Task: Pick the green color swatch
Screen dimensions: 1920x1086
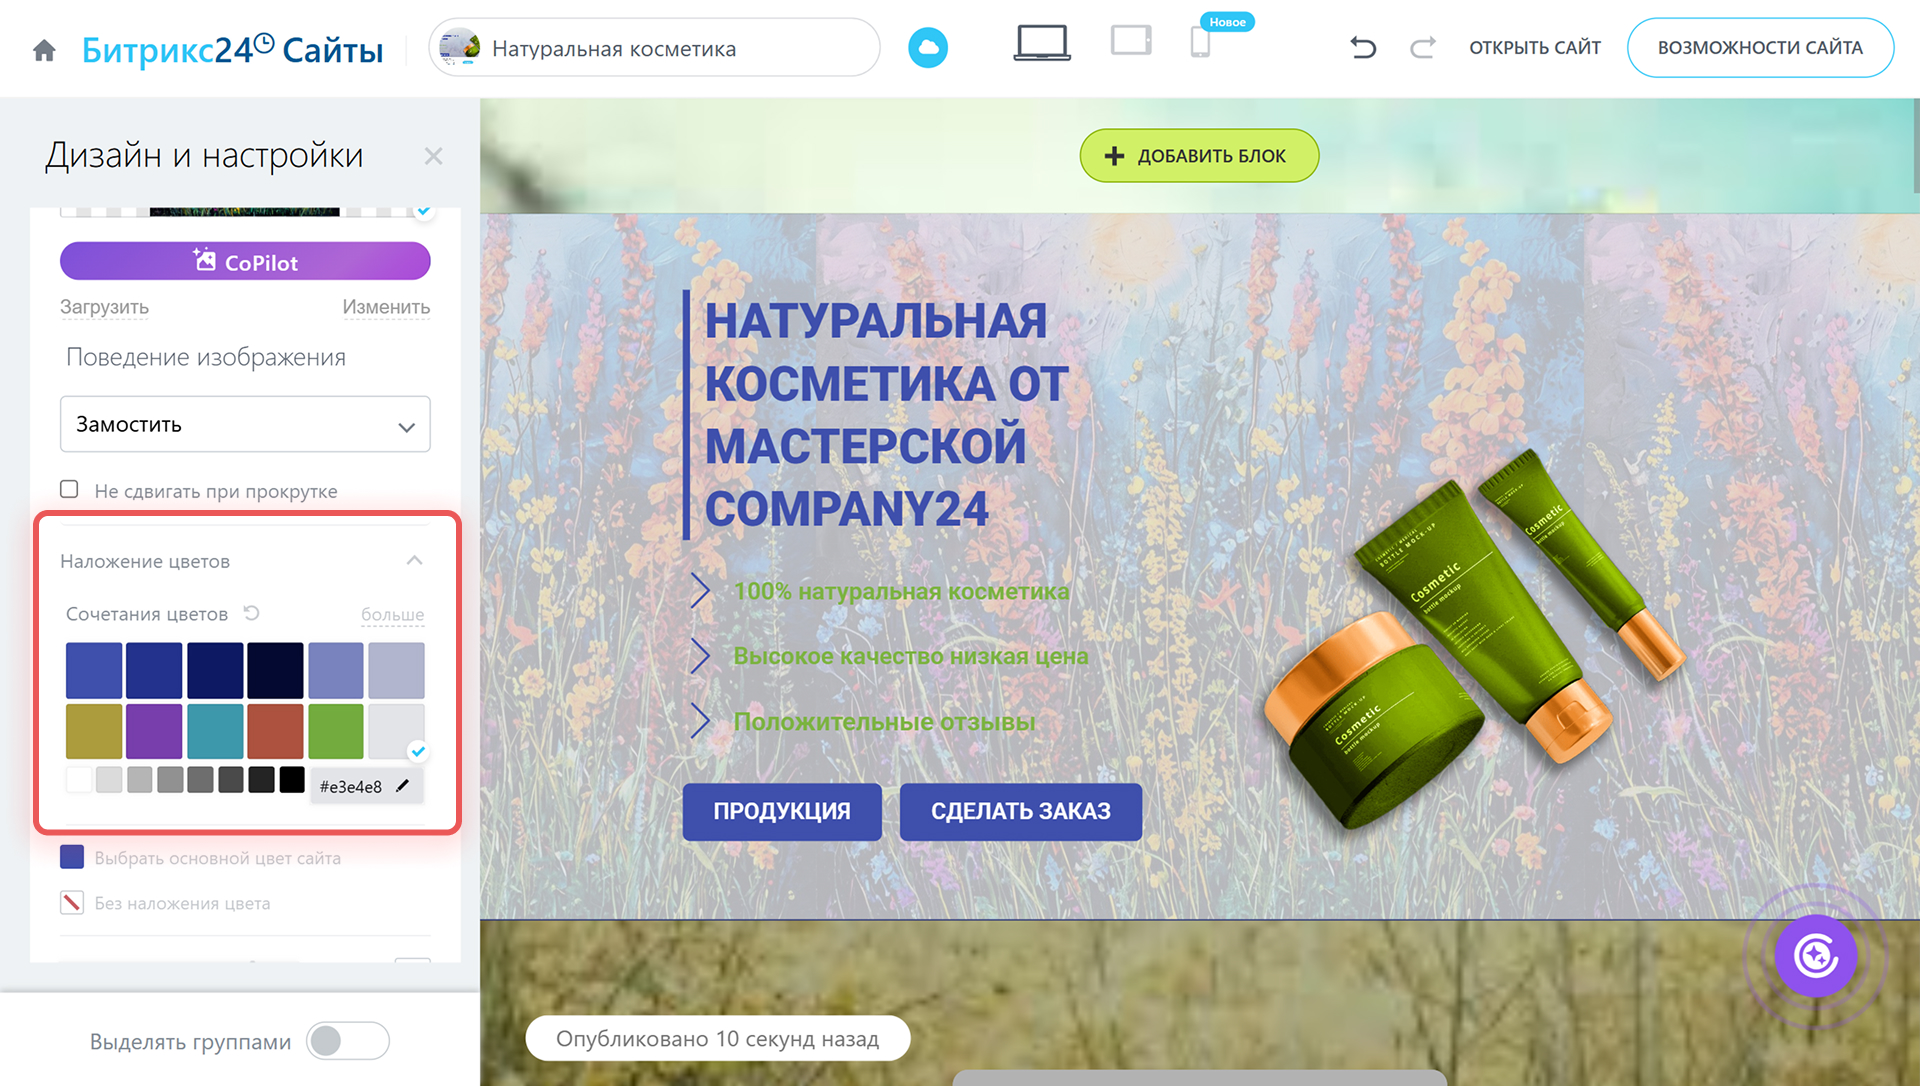Action: (x=335, y=731)
